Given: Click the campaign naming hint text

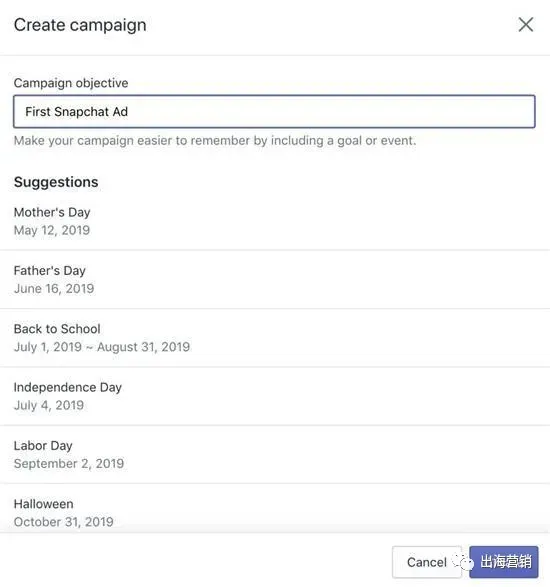Looking at the screenshot, I should (215, 141).
